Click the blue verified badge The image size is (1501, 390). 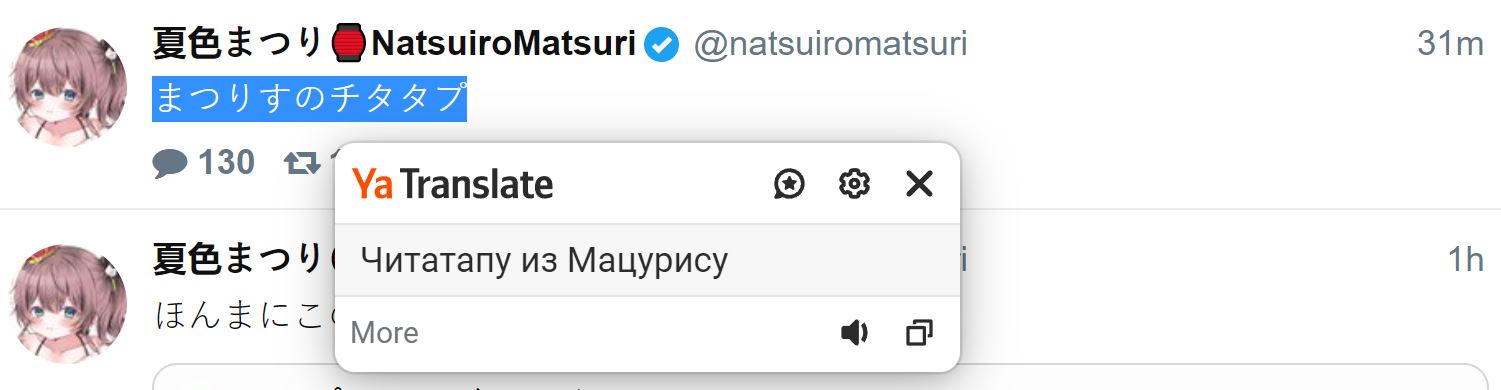point(661,45)
